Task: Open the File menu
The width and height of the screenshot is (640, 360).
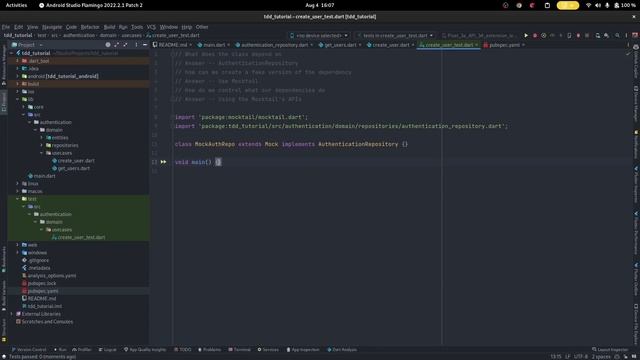Action: [x=6, y=27]
